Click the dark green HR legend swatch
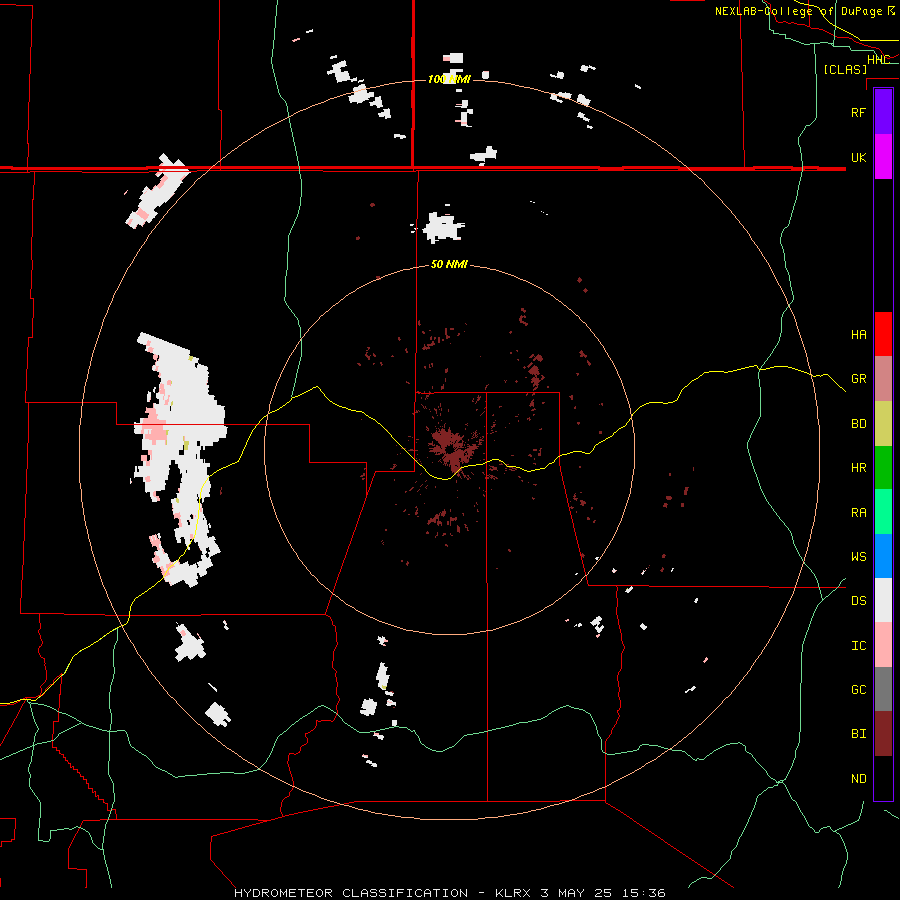This screenshot has height=900, width=900. pos(883,468)
